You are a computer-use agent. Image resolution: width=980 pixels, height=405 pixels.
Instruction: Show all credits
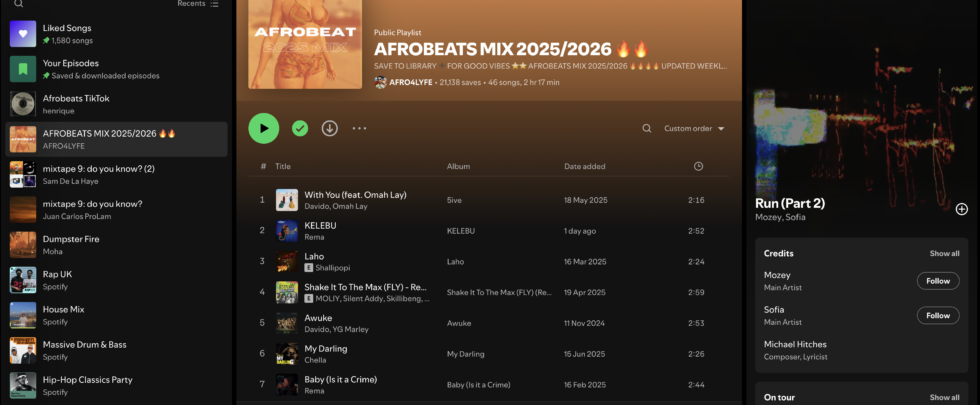pyautogui.click(x=944, y=253)
